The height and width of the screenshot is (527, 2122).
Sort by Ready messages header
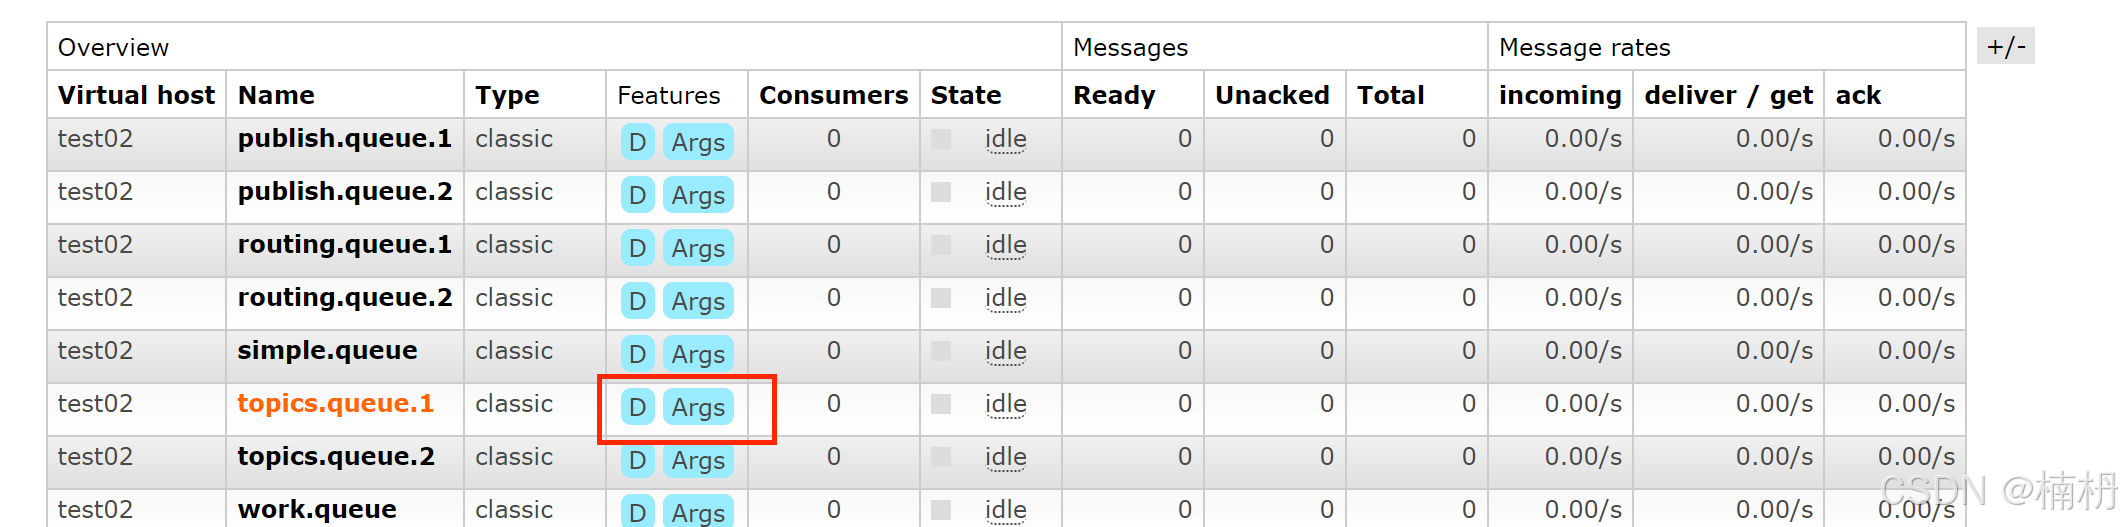pyautogui.click(x=1114, y=95)
